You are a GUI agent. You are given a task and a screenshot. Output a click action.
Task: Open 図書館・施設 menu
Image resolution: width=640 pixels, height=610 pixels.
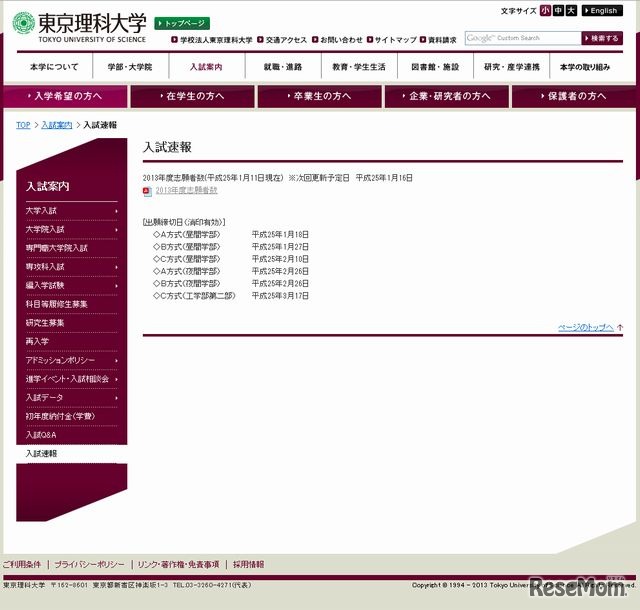pyautogui.click(x=435, y=67)
